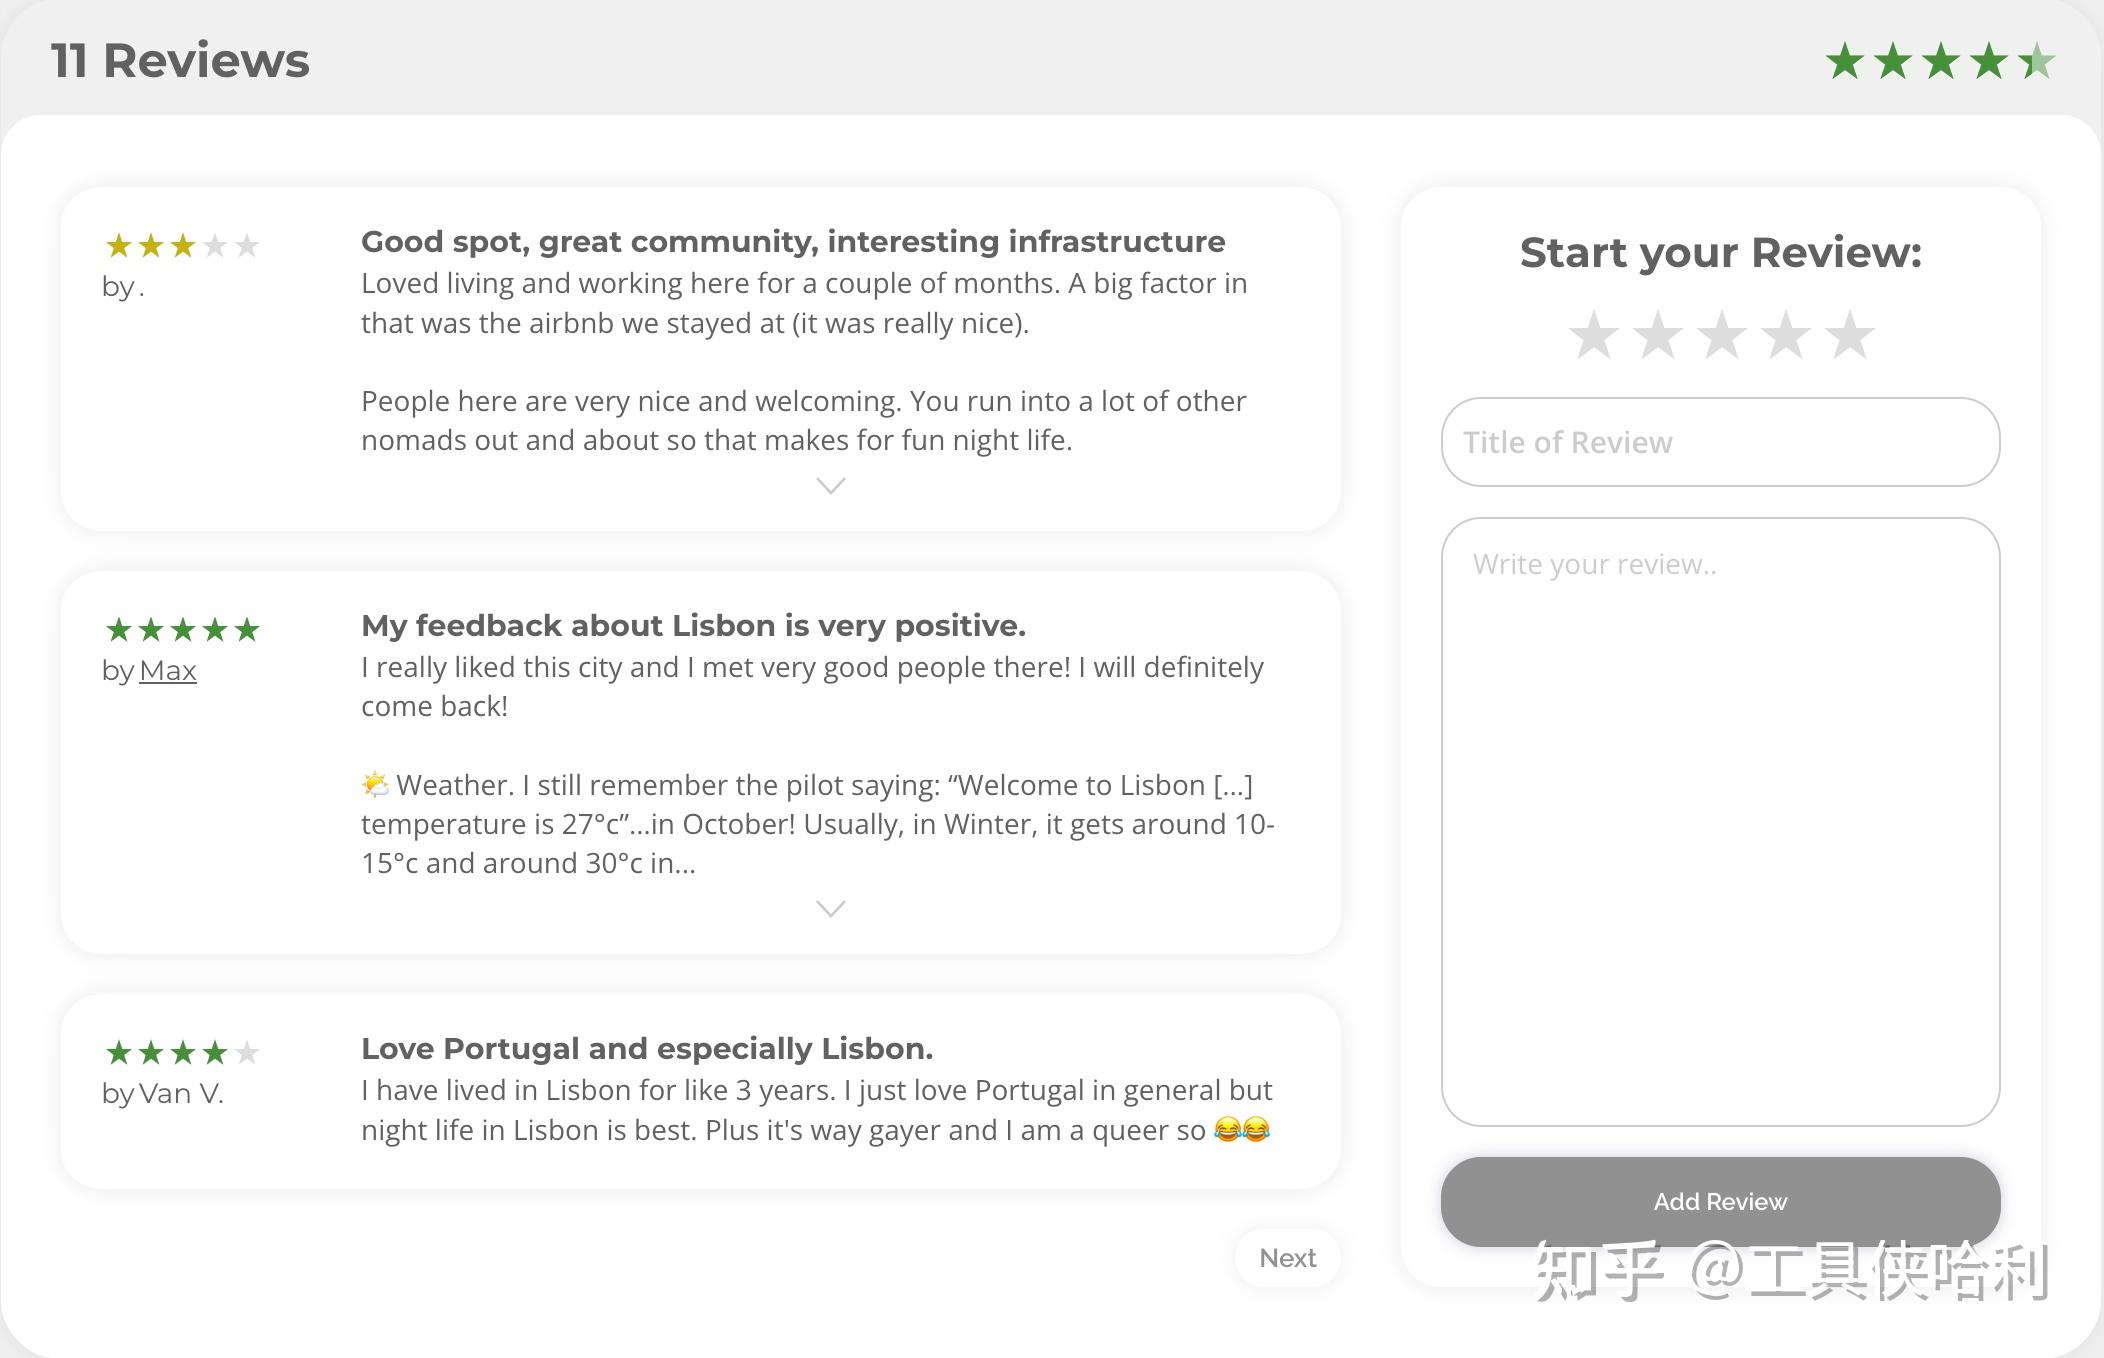Focus the Title of Review field
Screen dimensions: 2104x1358
point(1720,442)
